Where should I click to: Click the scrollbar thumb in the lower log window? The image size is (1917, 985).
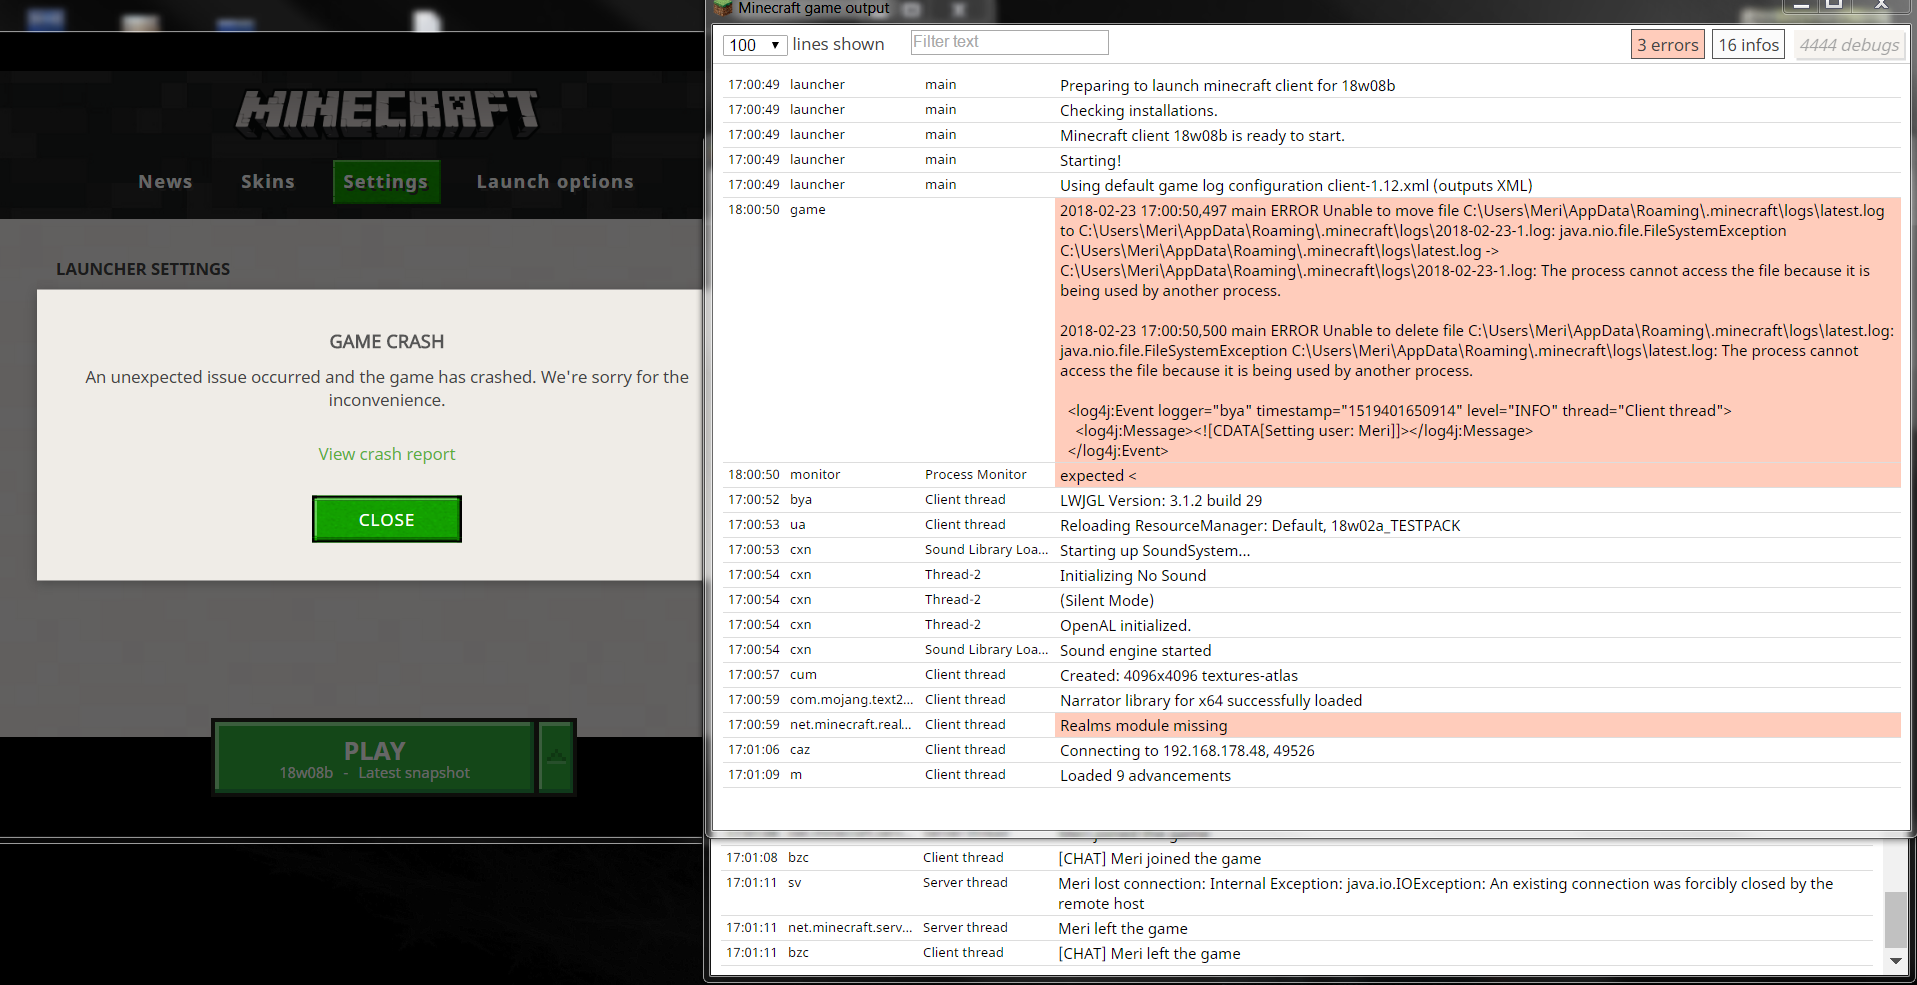(1895, 919)
